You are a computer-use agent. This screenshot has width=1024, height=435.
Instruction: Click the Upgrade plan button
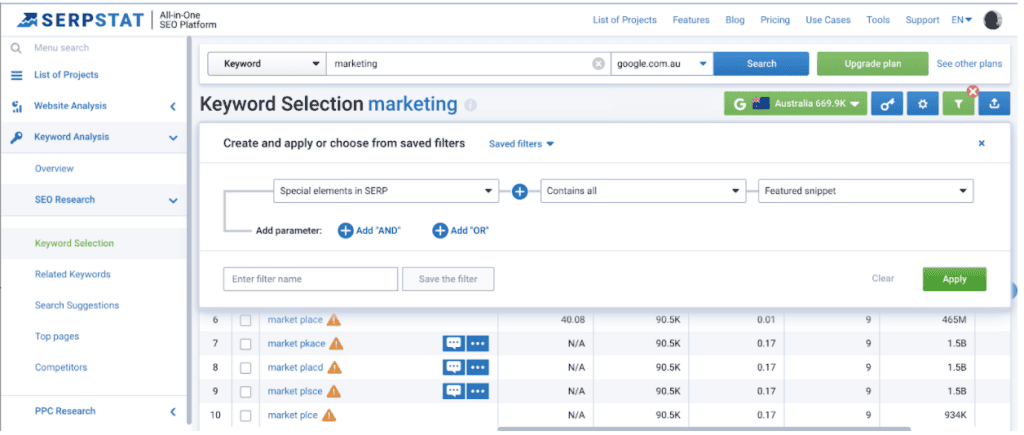(x=872, y=64)
